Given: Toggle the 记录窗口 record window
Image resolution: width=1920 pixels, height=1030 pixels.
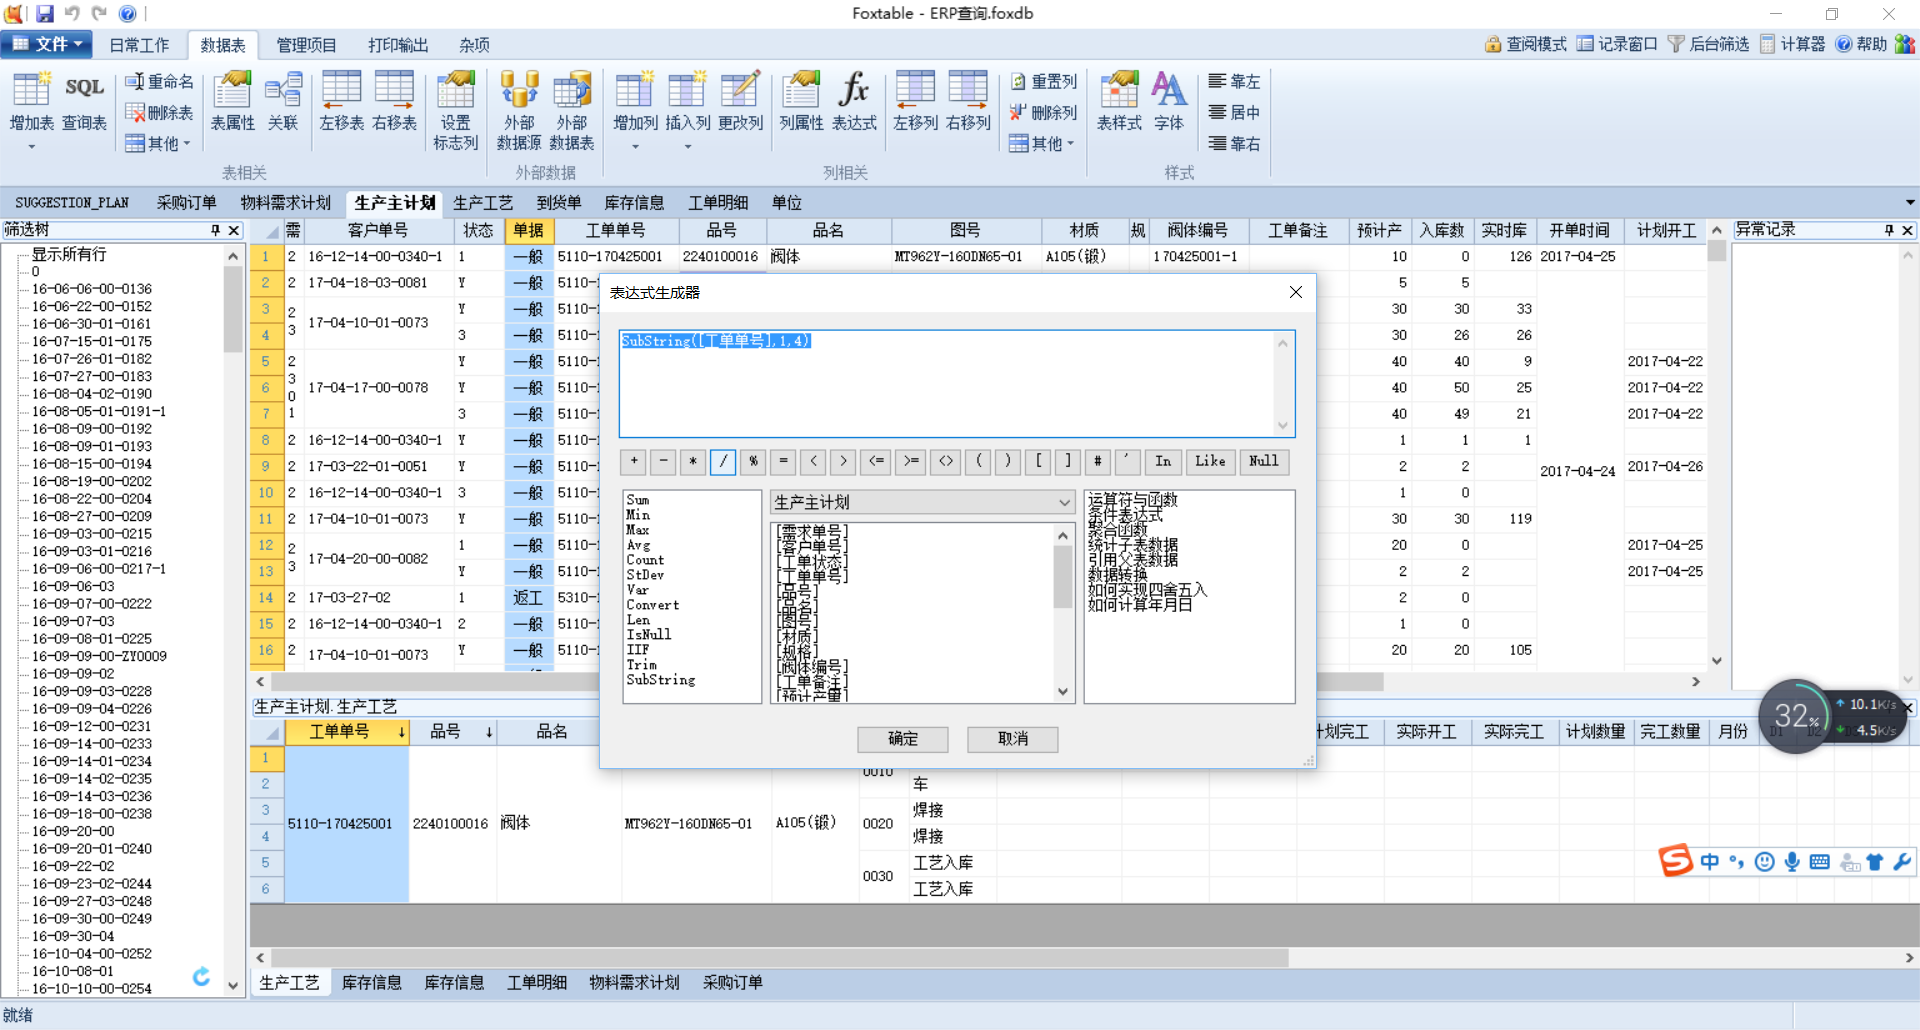Looking at the screenshot, I should [x=1616, y=44].
